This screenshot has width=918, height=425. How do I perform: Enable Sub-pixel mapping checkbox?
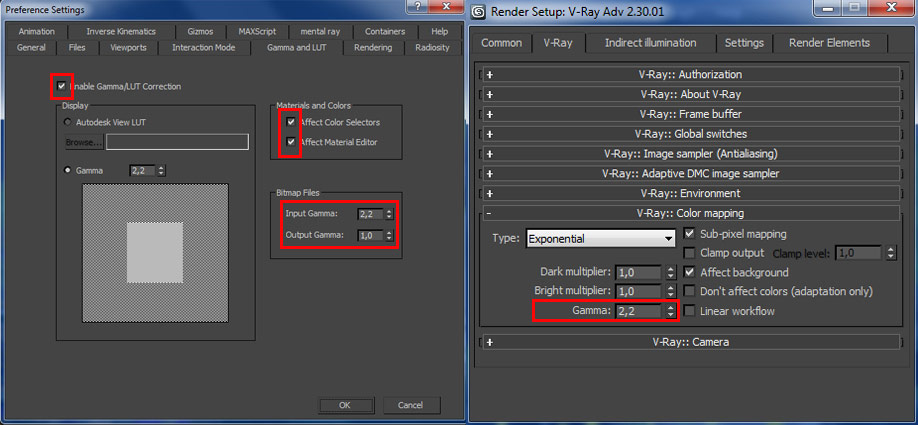coord(690,234)
